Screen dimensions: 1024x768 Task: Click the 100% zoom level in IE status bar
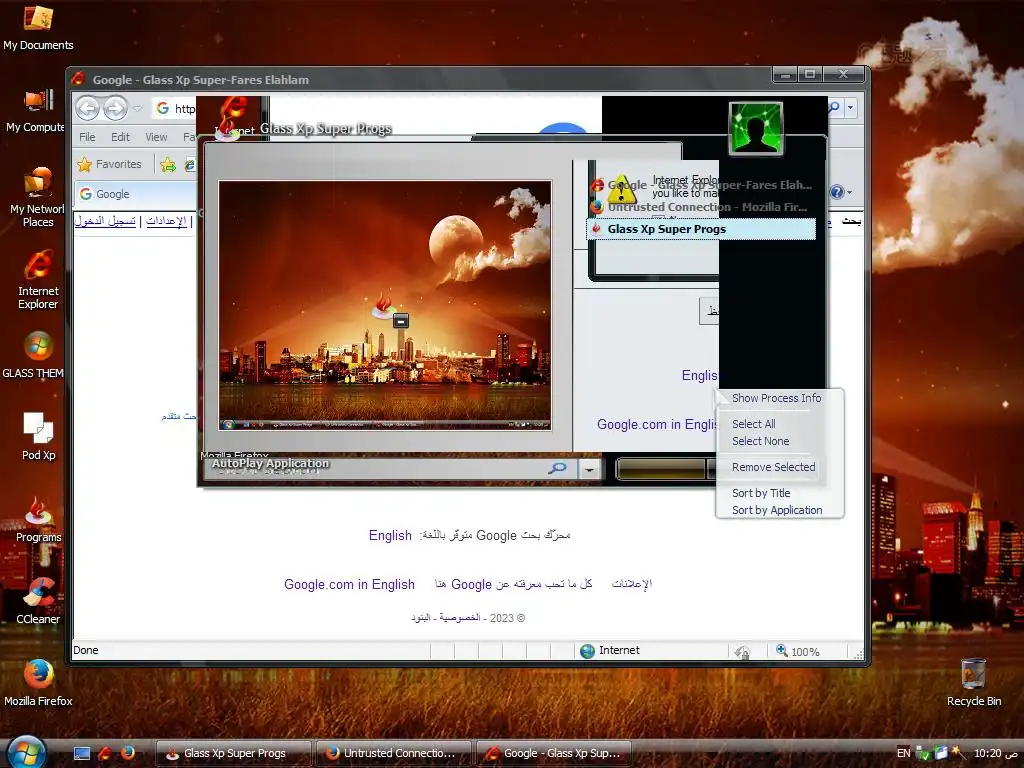805,652
